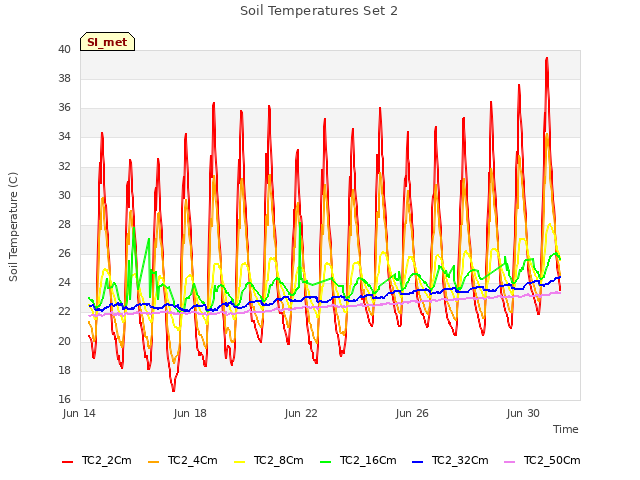The height and width of the screenshot is (480, 640).
Task: Select the TC2_16Cm legend label
Action: coord(368,460)
